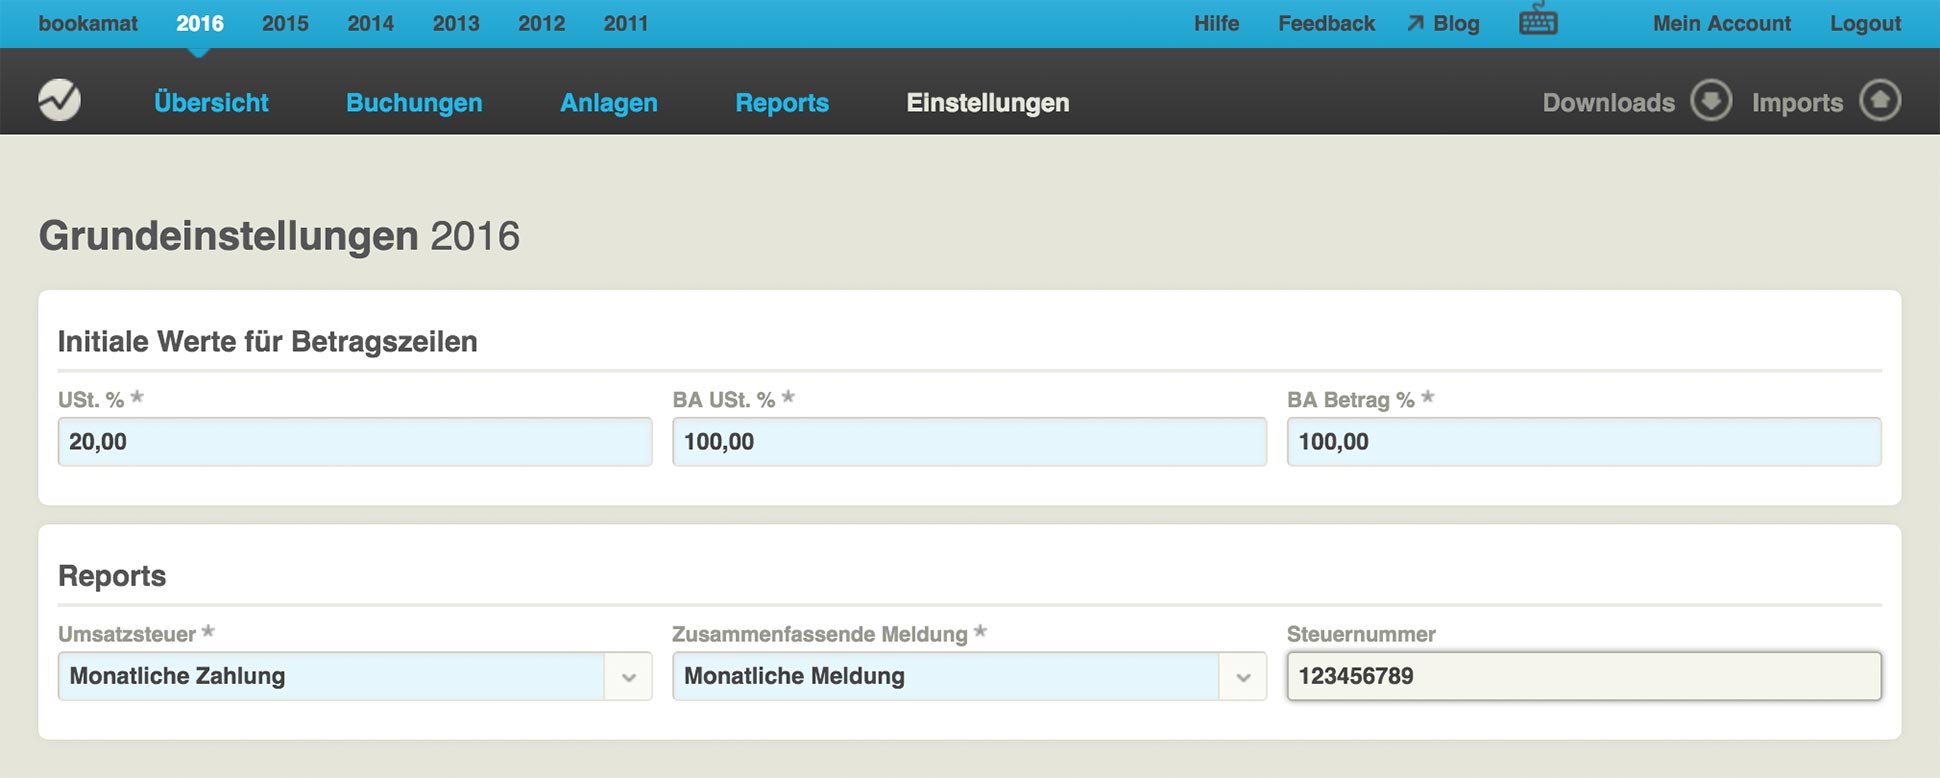Navigate to Übersicht
The width and height of the screenshot is (1940, 778).
tap(211, 103)
